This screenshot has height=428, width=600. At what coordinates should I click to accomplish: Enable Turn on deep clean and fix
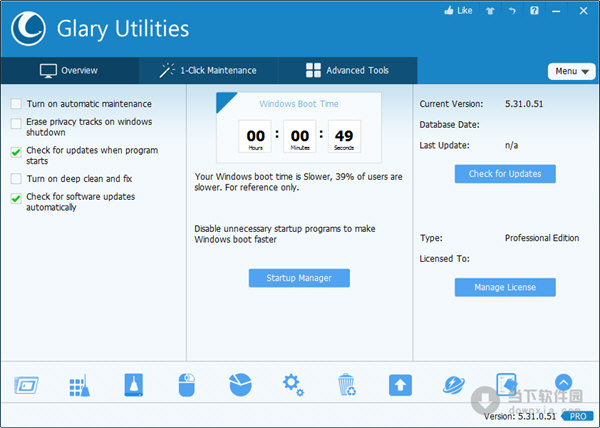point(16,179)
